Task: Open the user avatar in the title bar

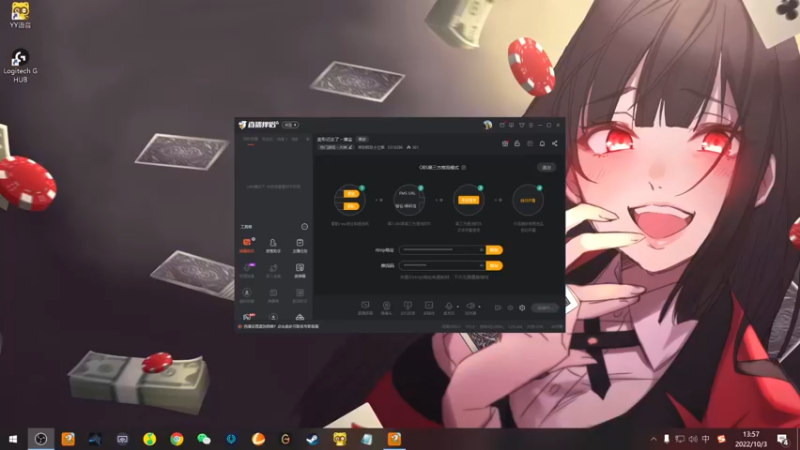Action: pyautogui.click(x=487, y=125)
